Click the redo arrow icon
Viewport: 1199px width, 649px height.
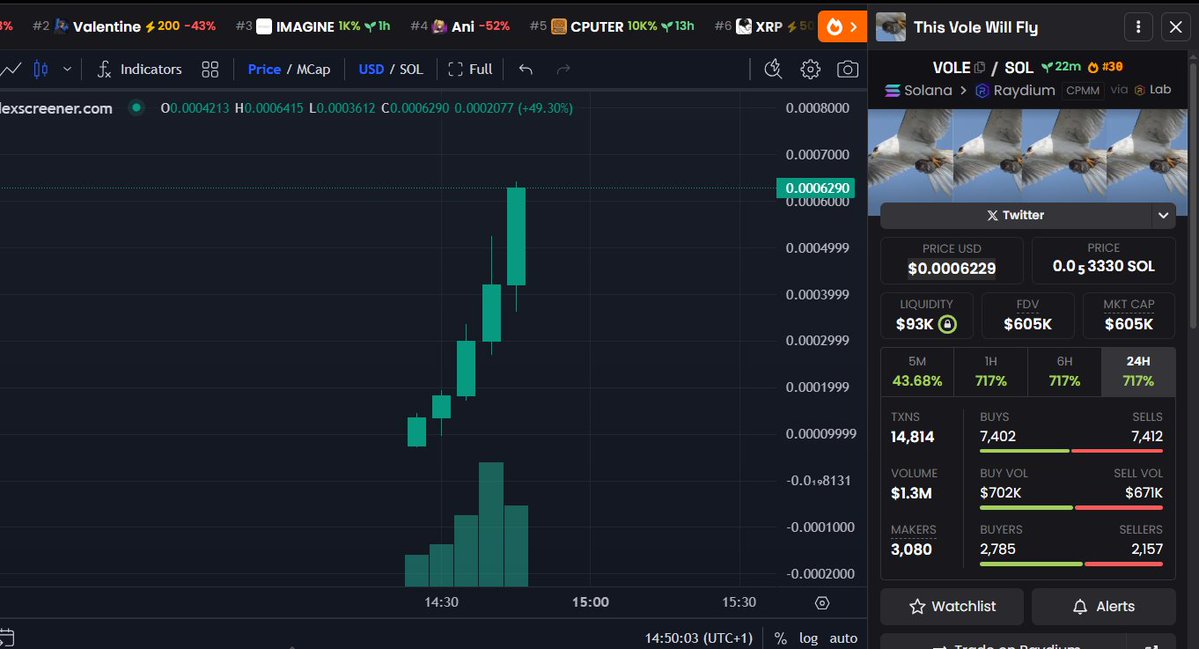564,70
